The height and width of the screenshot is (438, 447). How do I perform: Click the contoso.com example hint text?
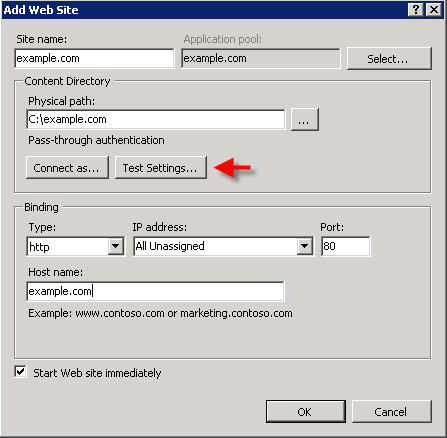point(160,313)
